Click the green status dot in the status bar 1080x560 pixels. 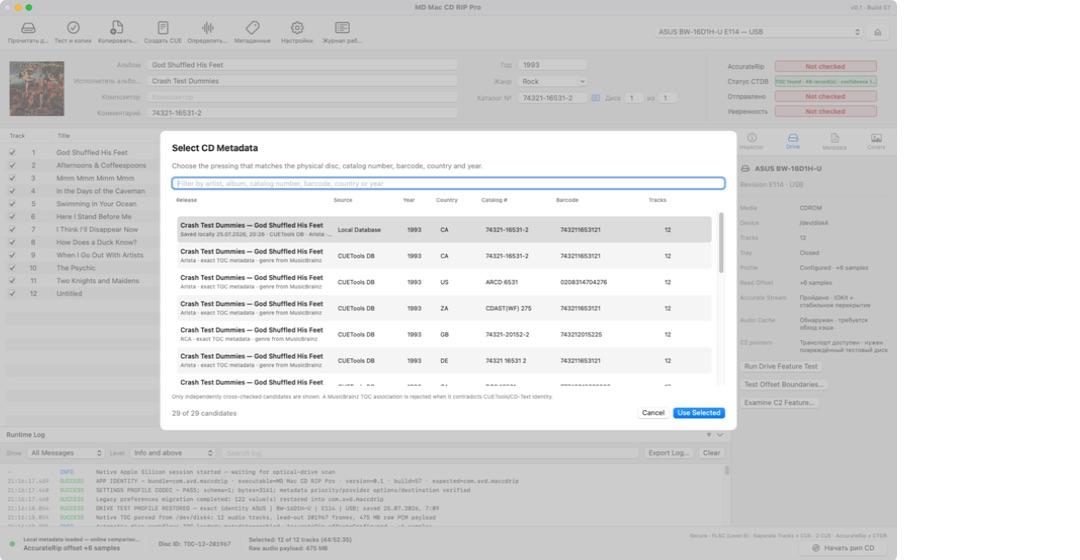click(x=12, y=544)
